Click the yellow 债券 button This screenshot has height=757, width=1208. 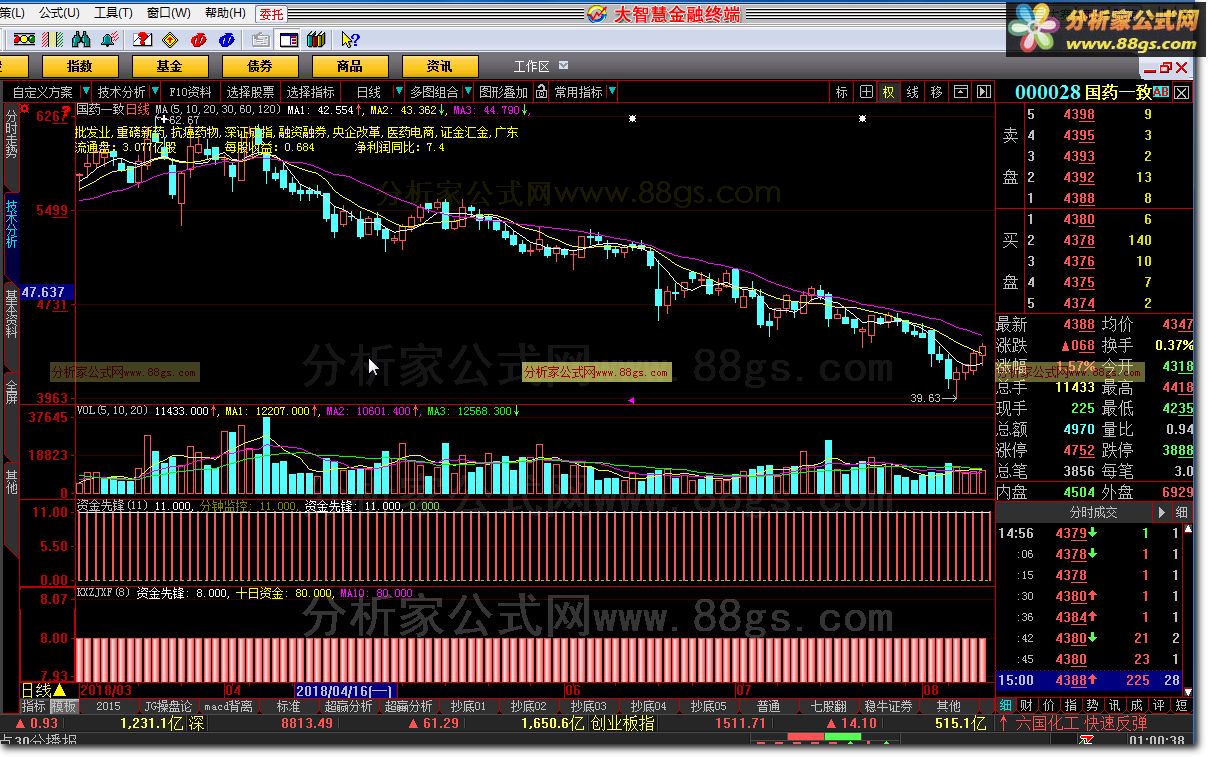[x=260, y=66]
